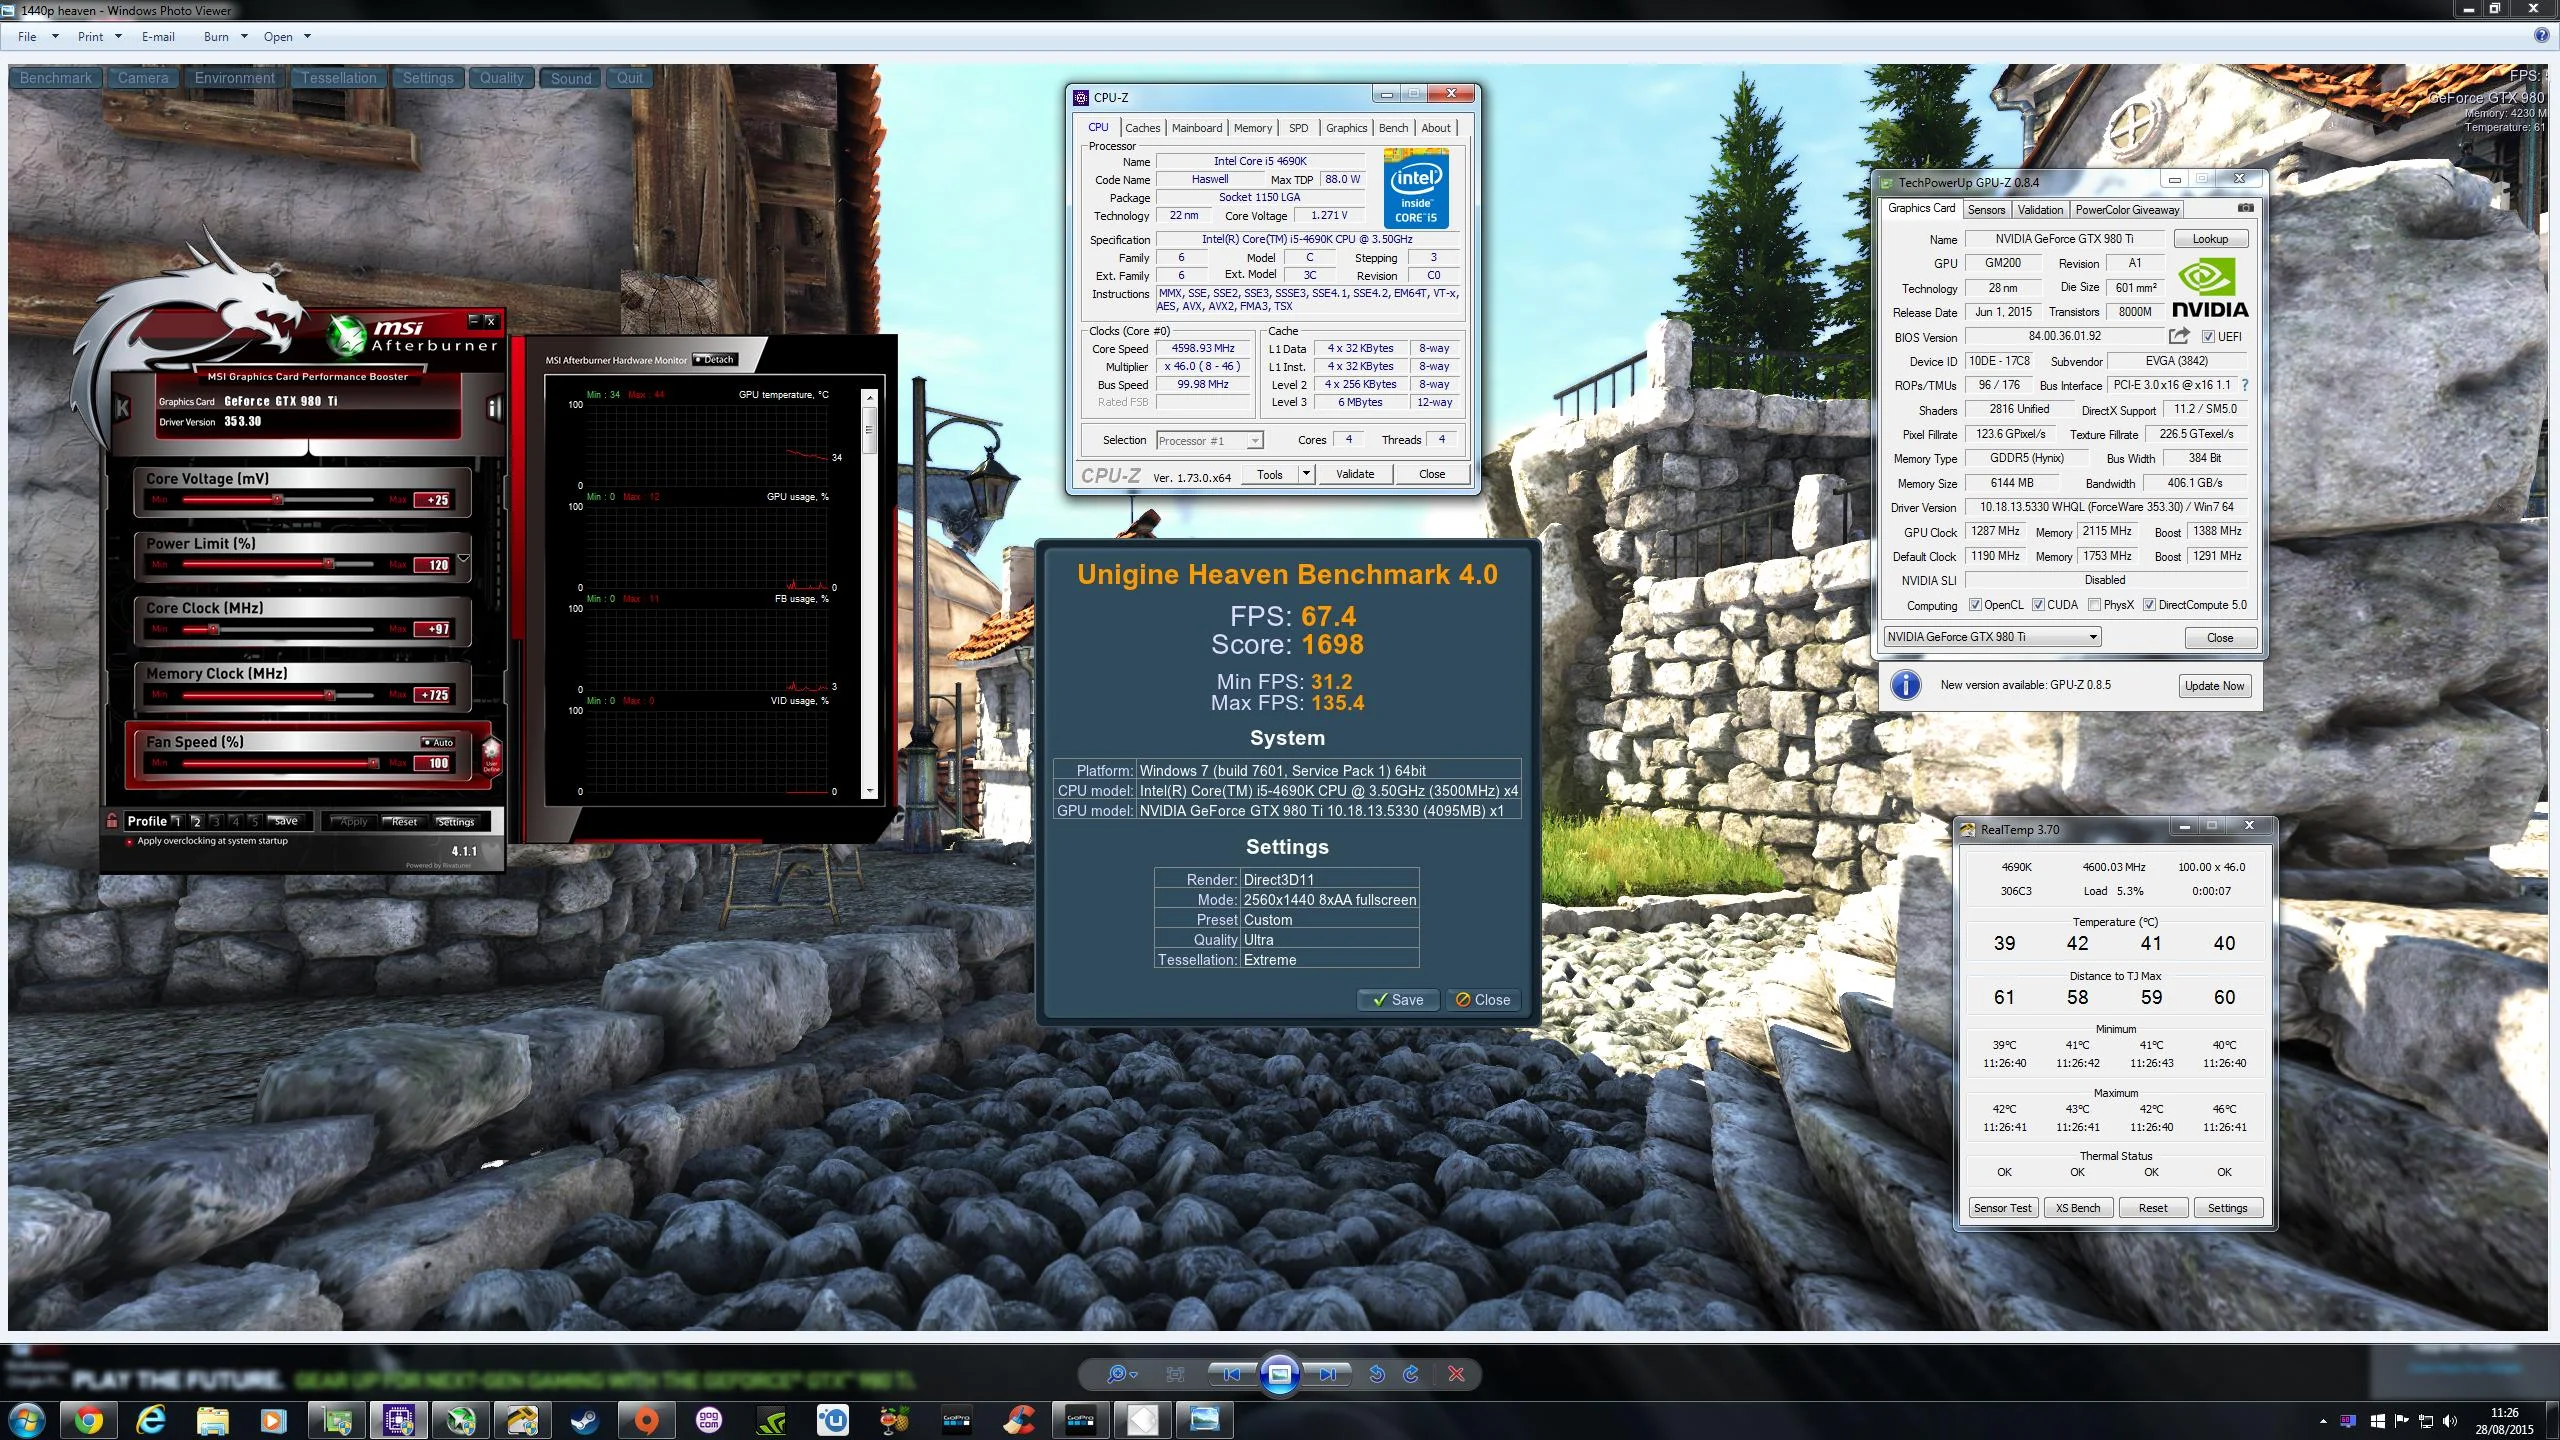Click Save in Heaven Benchmark results
The height and width of the screenshot is (1440, 2560).
(x=1398, y=1000)
